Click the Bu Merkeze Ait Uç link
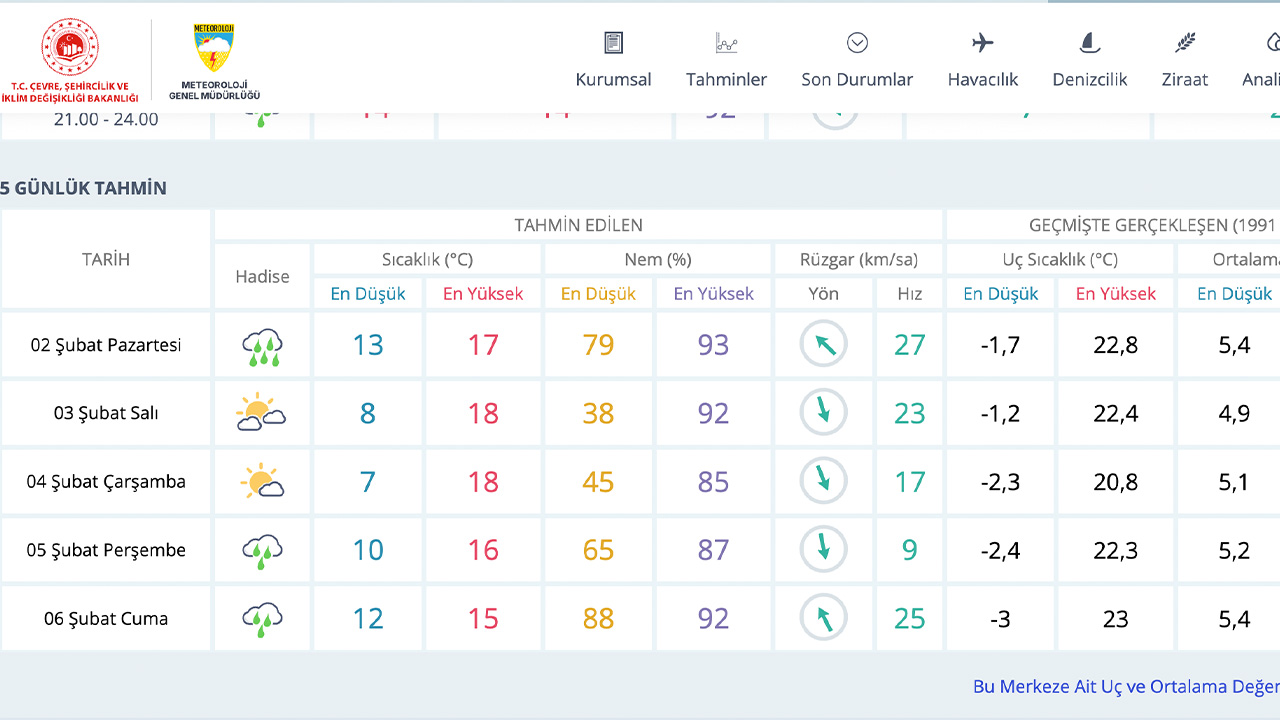The width and height of the screenshot is (1280, 720). point(1125,687)
